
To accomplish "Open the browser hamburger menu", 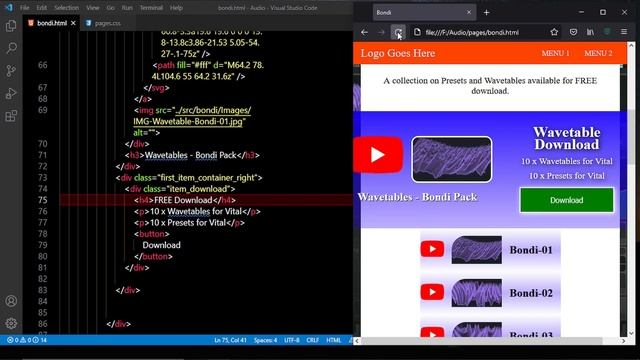I will coord(624,32).
